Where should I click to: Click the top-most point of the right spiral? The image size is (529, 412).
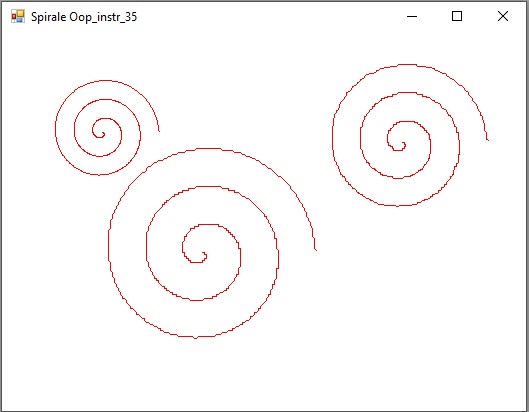click(408, 64)
